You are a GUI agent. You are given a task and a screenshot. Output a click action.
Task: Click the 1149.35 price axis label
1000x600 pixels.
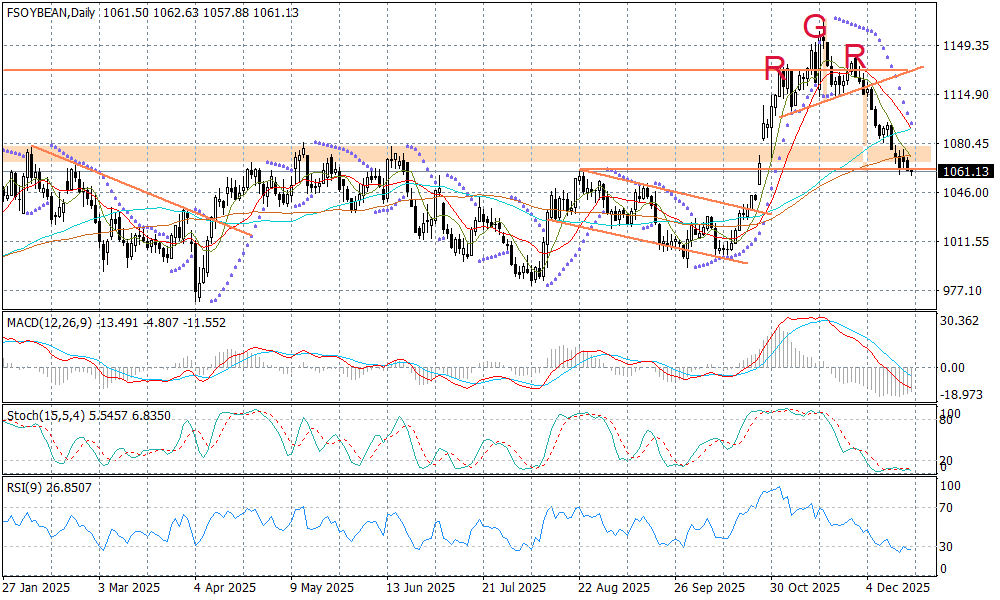pyautogui.click(x=966, y=46)
